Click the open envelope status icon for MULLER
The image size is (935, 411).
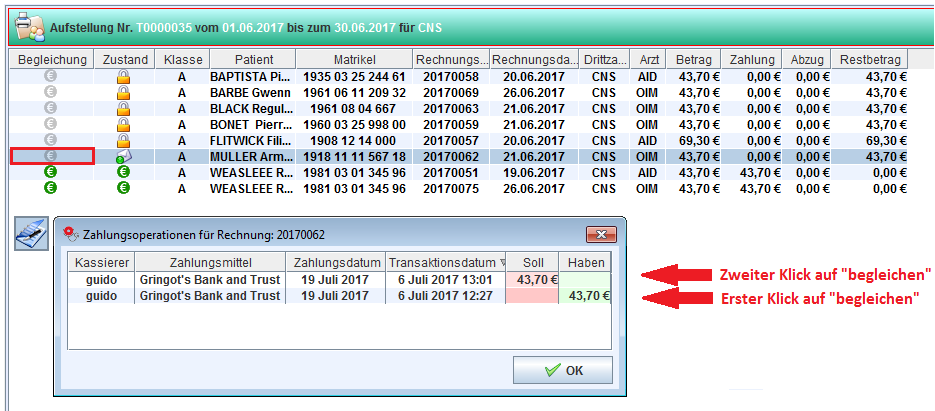(124, 157)
